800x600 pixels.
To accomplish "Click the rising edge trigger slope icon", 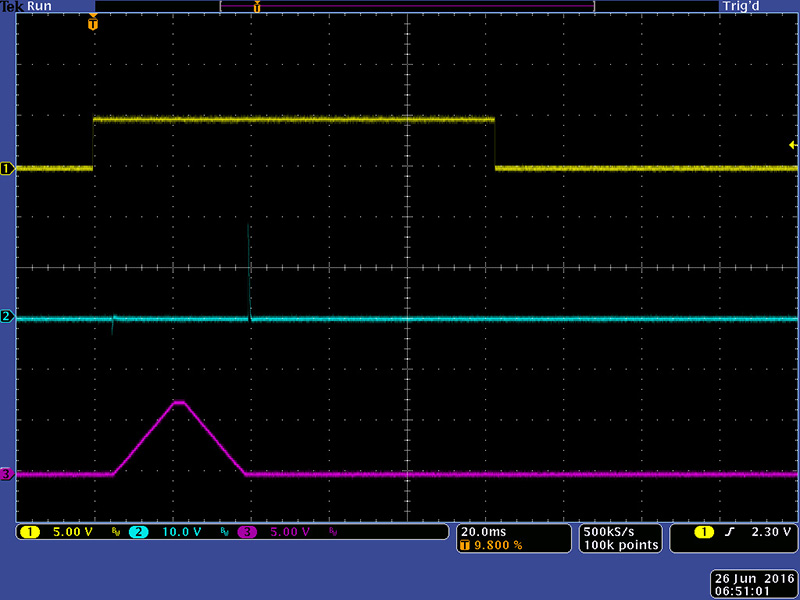I will [730, 532].
